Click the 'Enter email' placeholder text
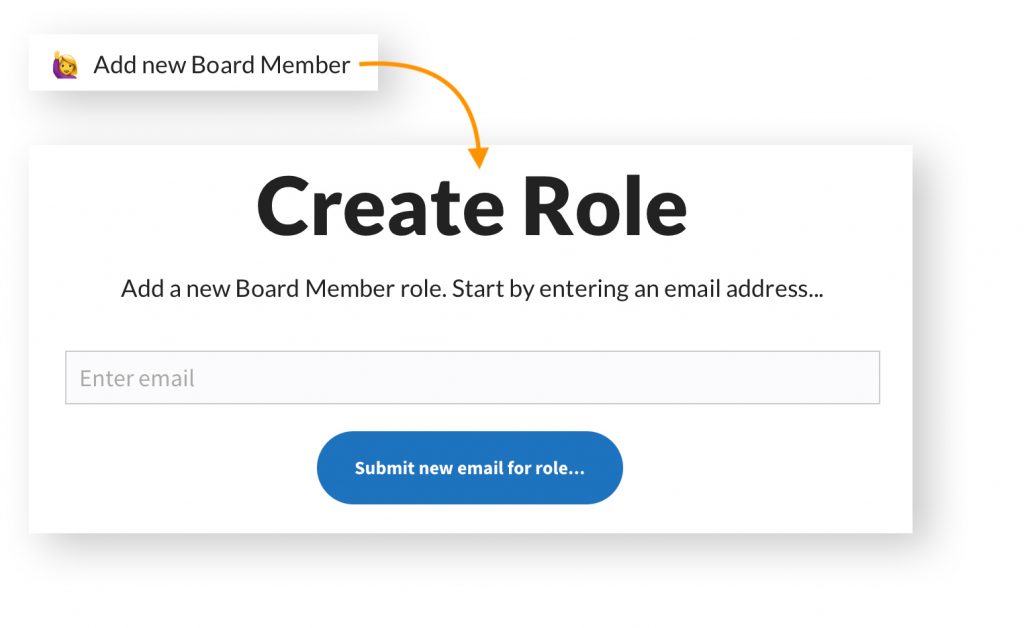This screenshot has width=1024, height=628. point(137,379)
